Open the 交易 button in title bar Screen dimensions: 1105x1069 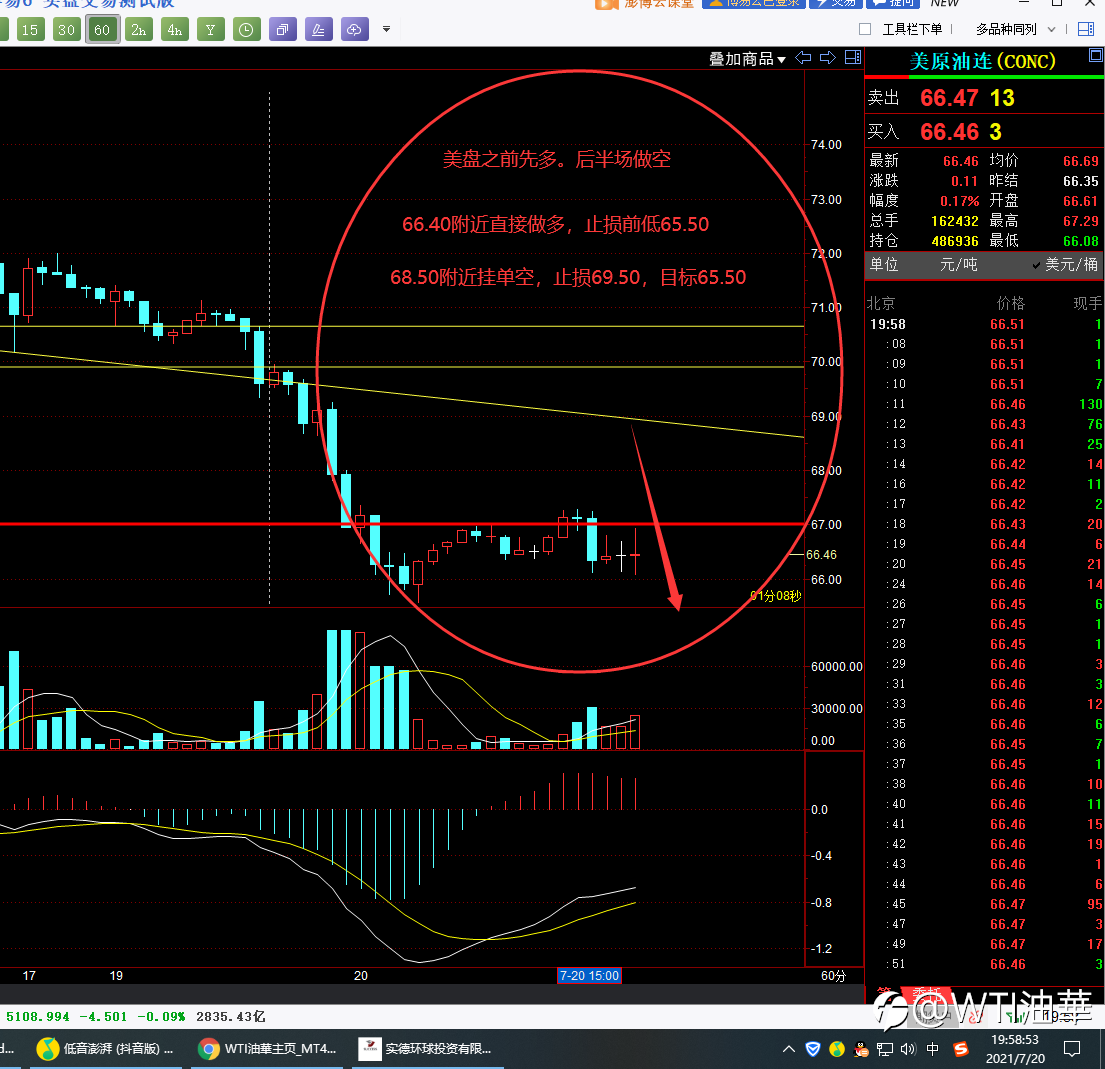[x=835, y=4]
